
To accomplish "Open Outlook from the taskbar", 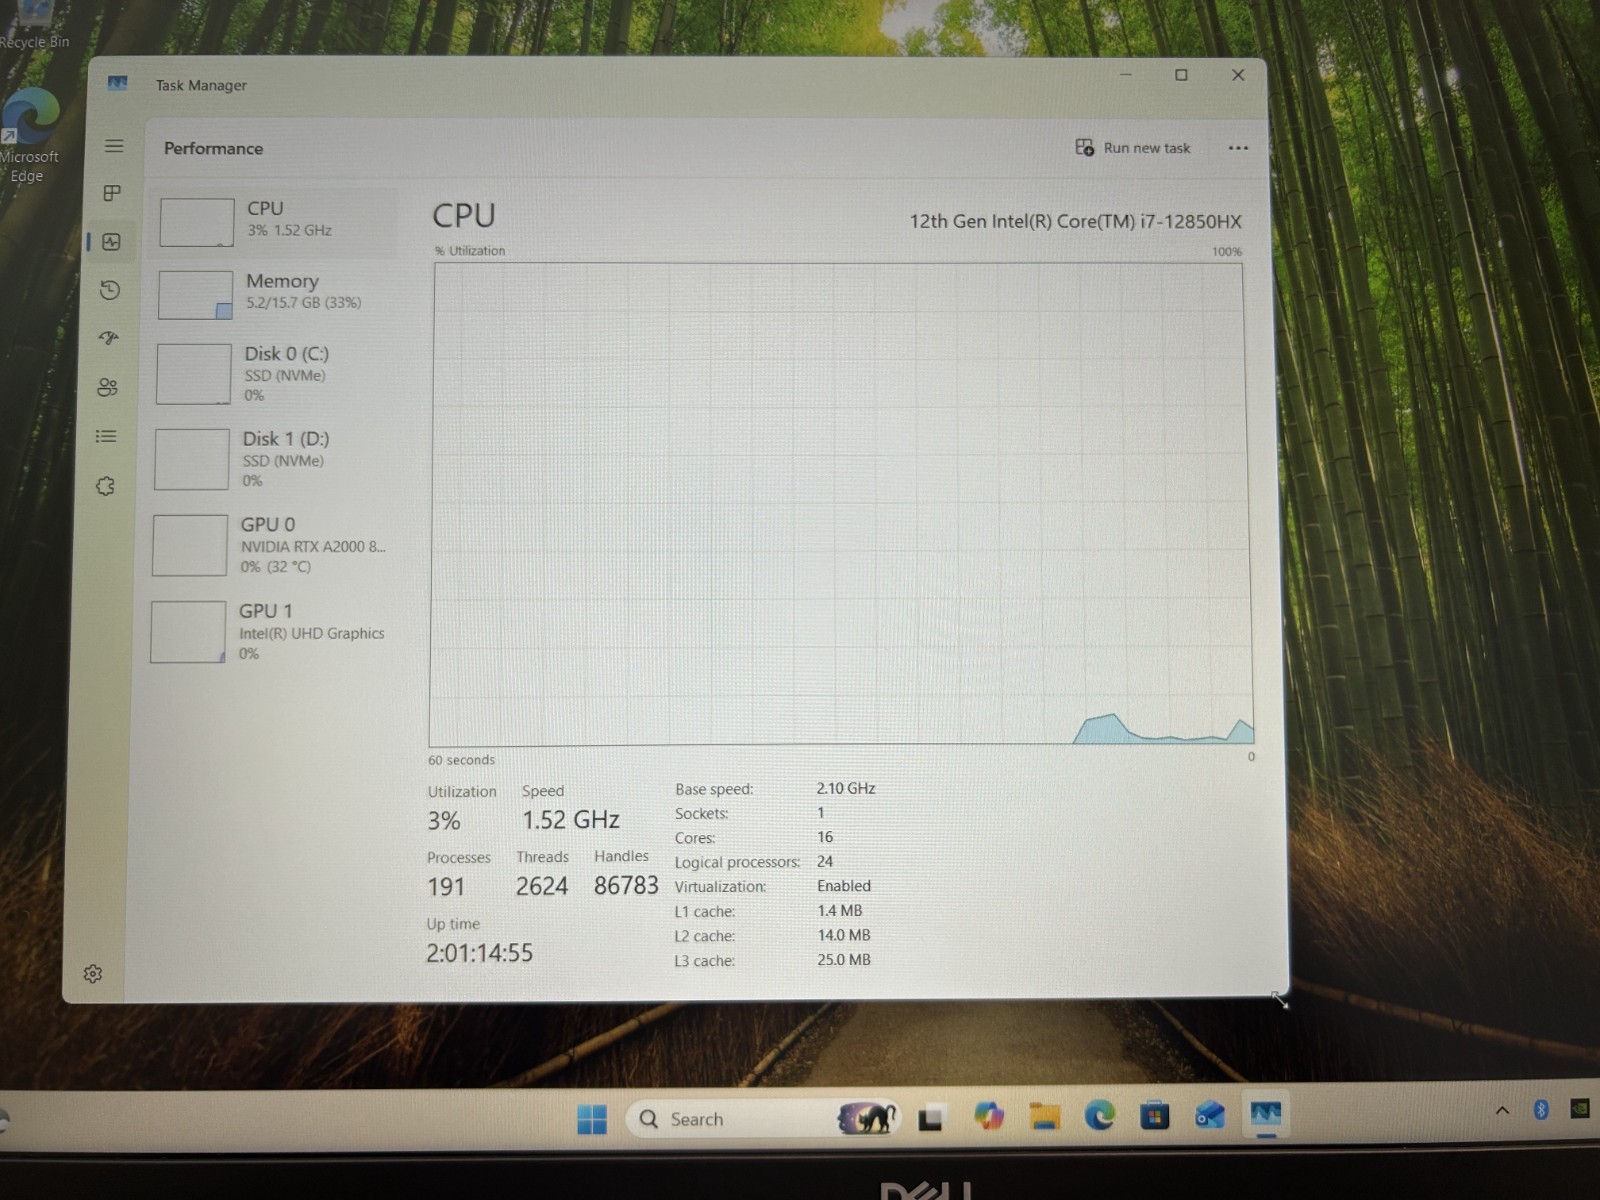I will click(1210, 1114).
